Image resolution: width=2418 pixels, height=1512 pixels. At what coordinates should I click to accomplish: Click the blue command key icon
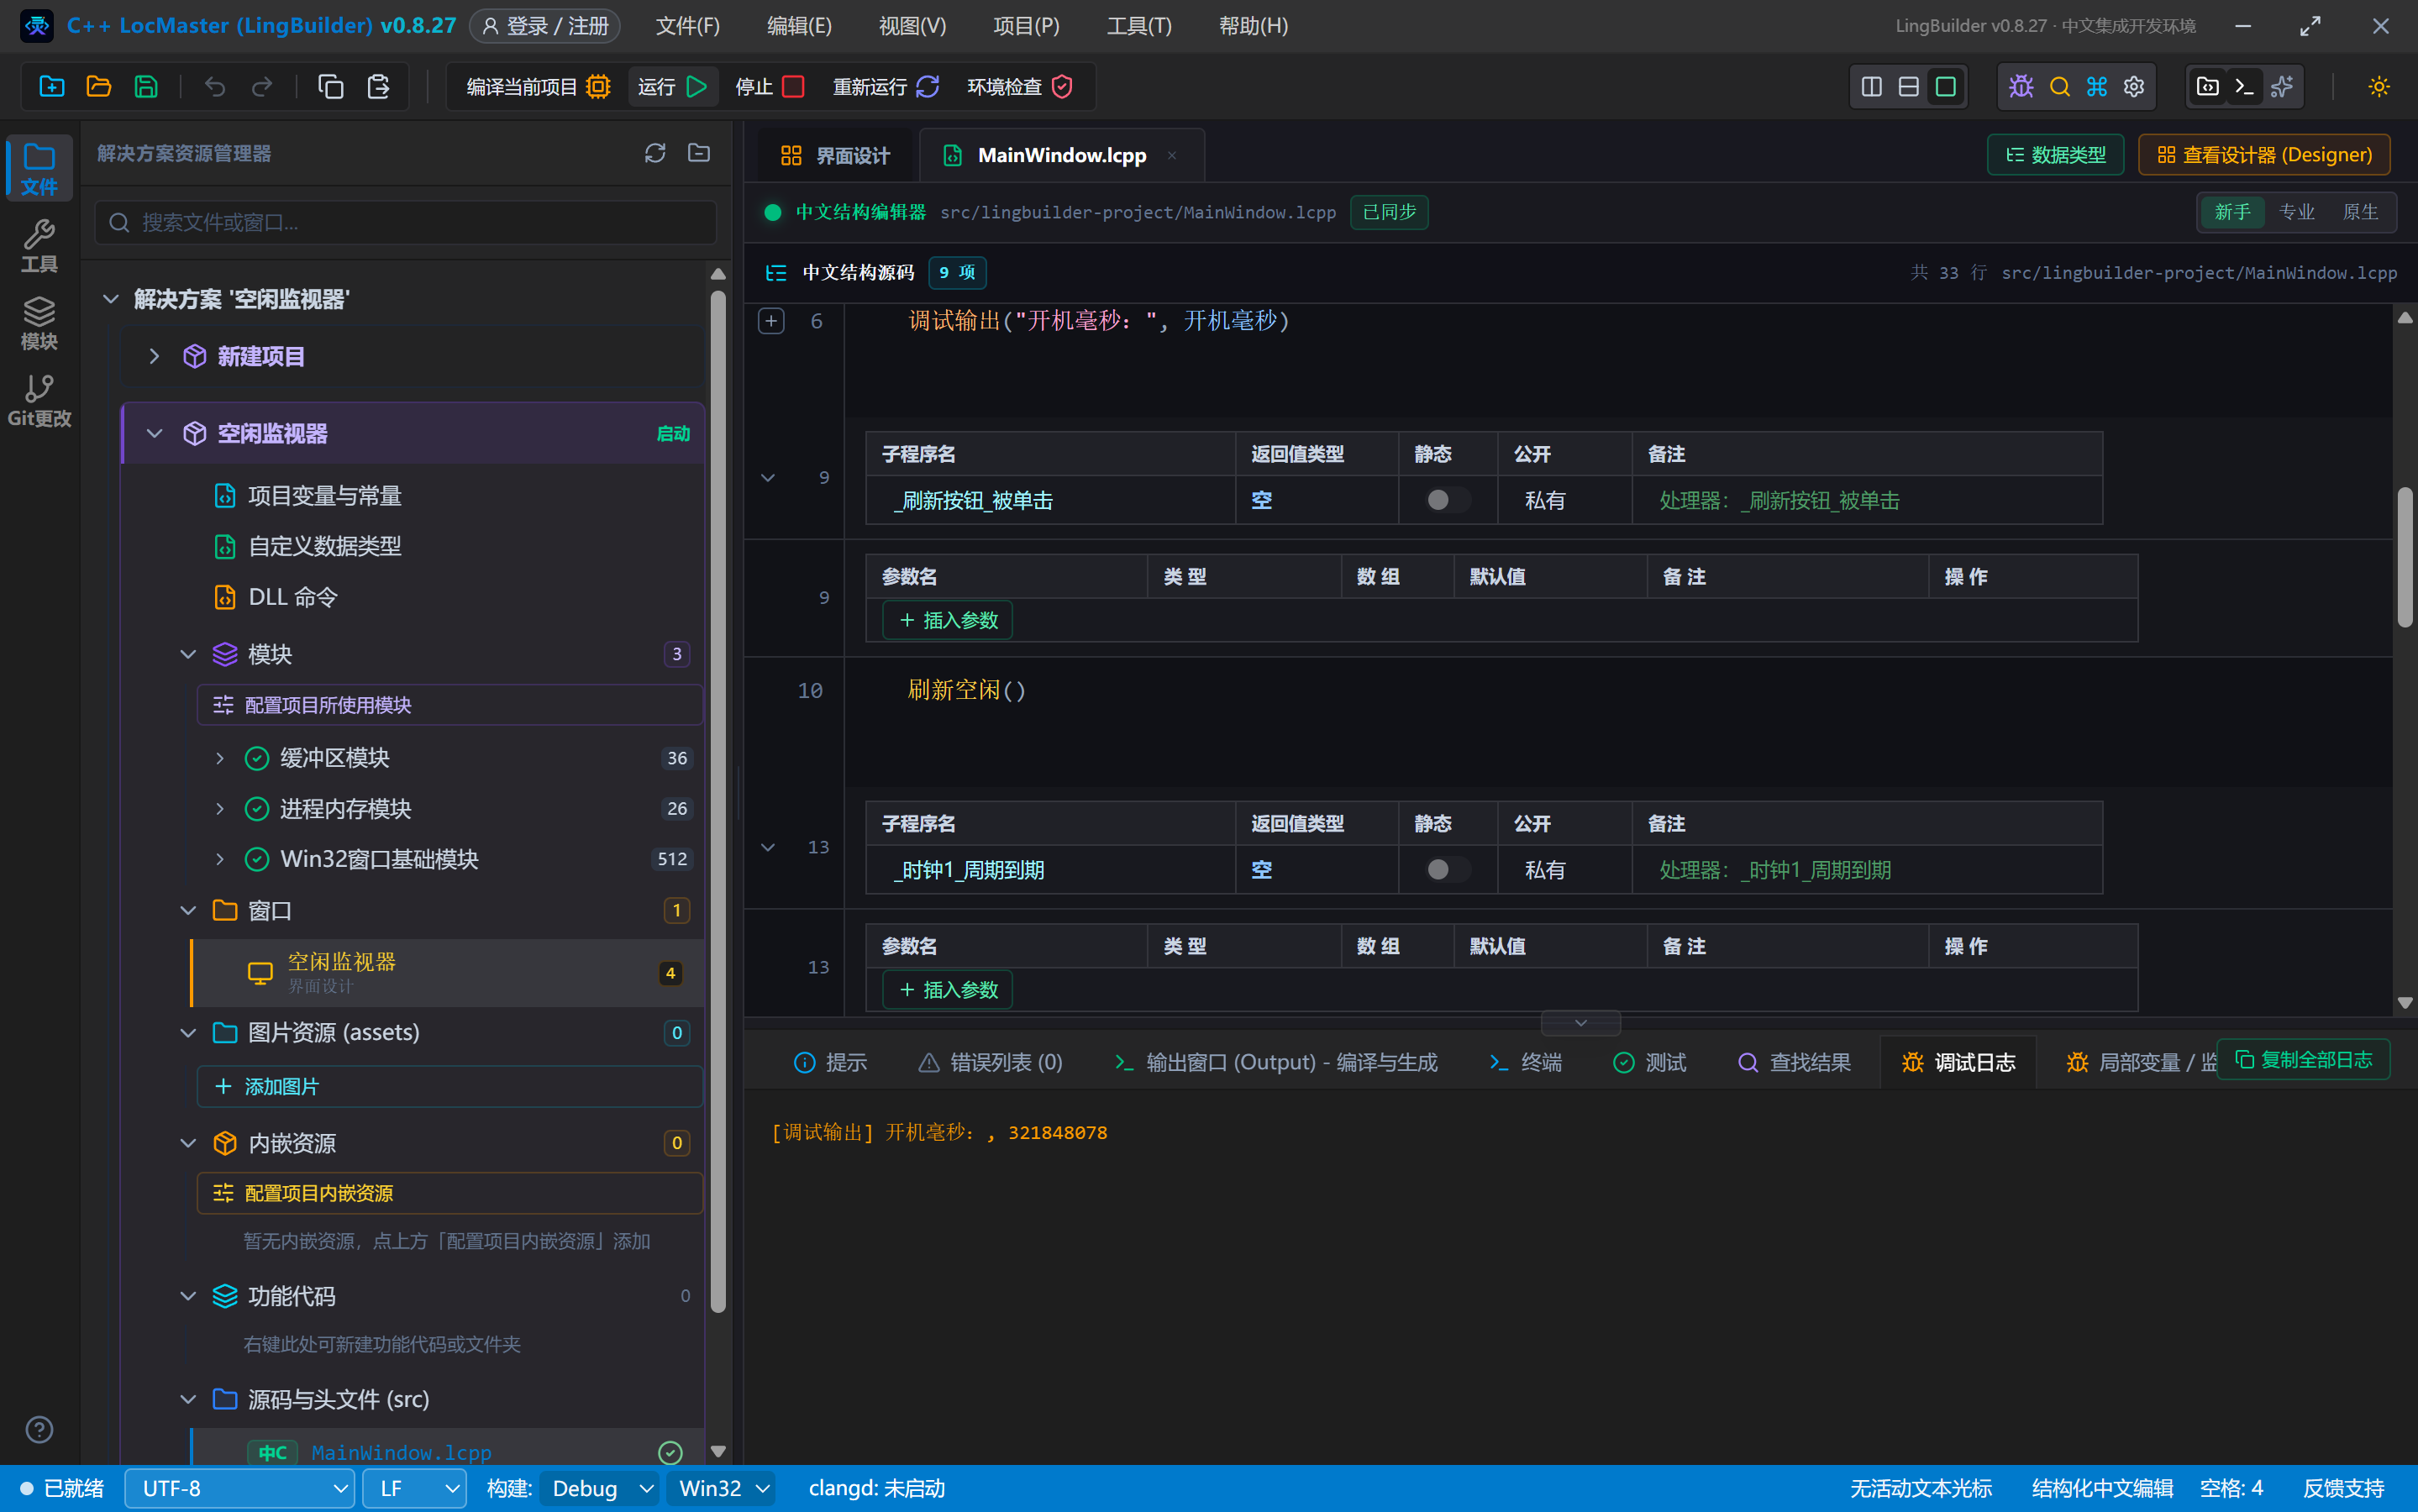(2097, 87)
